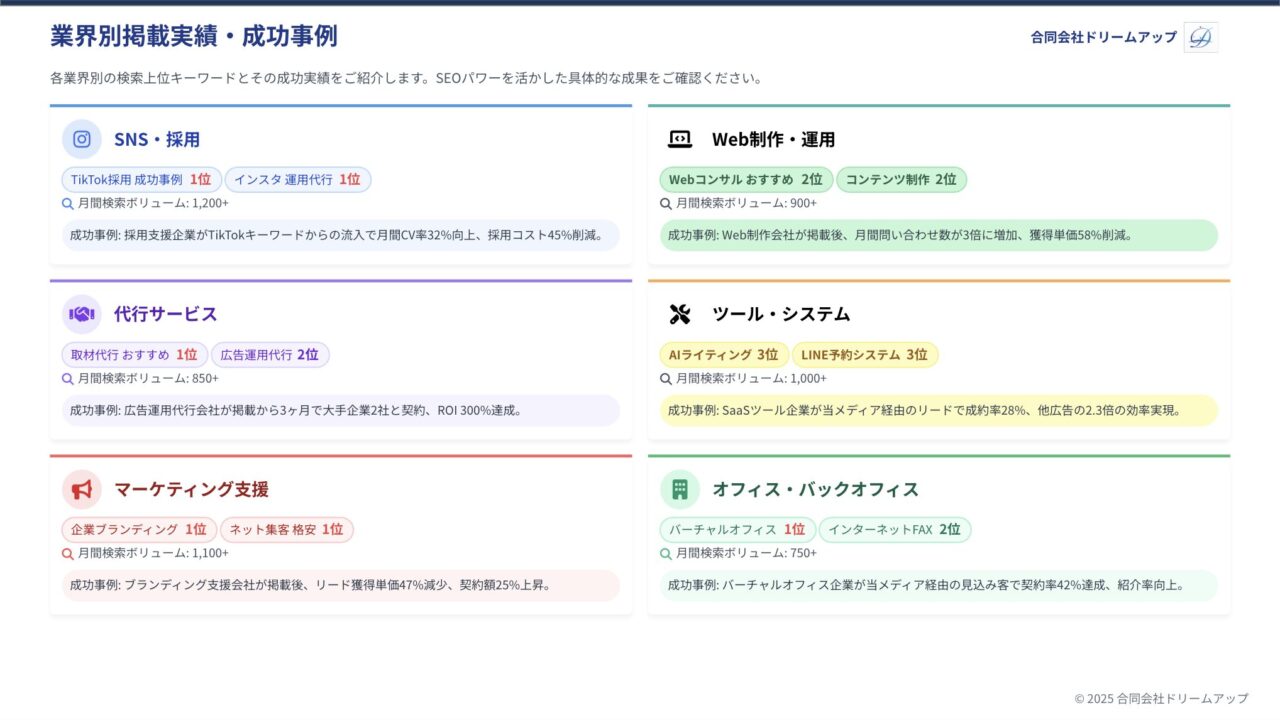1280x720 pixels.
Task: Select the コンテンツ制作 2位 tag
Action: point(901,180)
